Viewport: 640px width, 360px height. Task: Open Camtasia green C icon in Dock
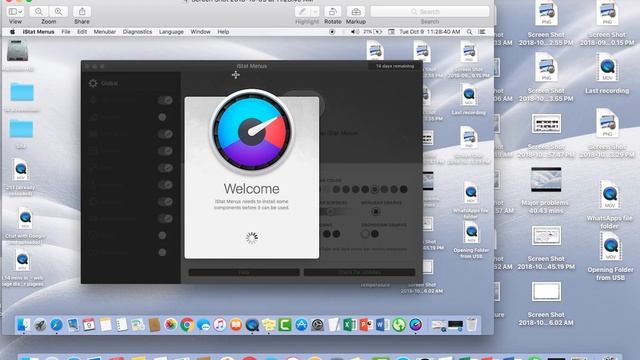point(285,325)
